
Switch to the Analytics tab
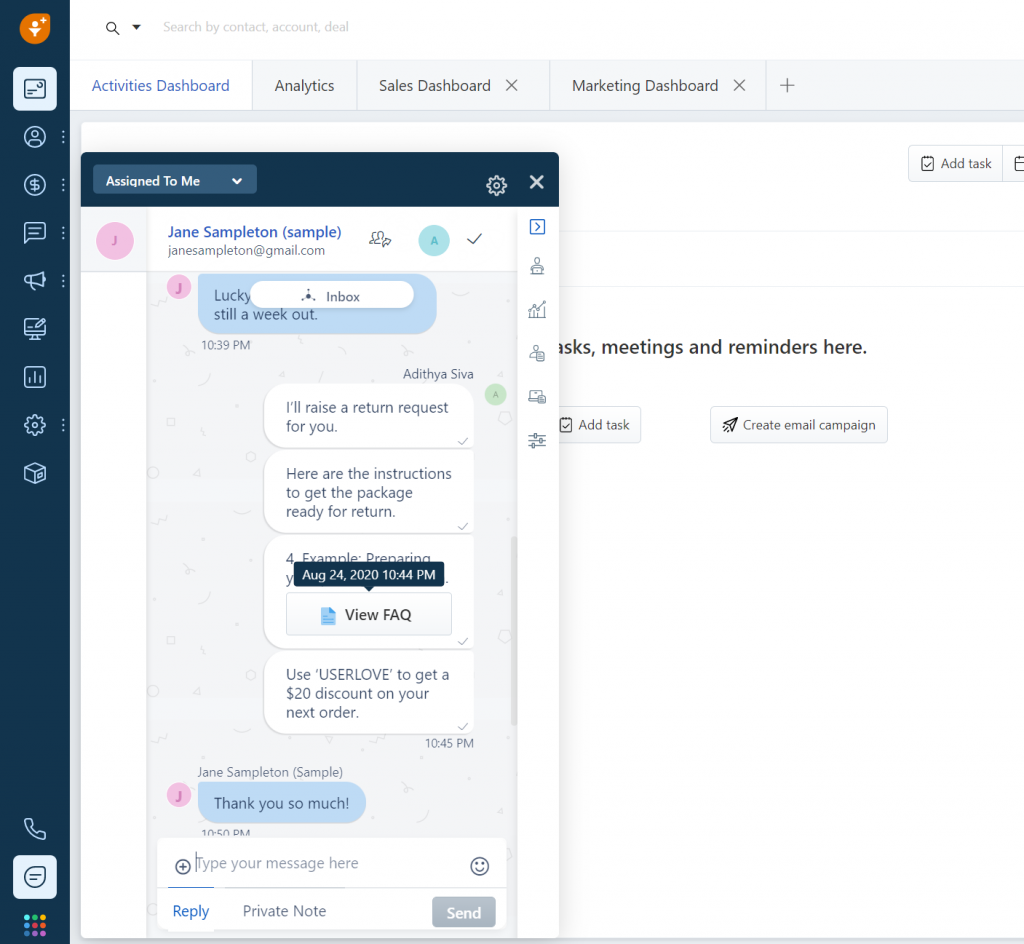coord(304,85)
